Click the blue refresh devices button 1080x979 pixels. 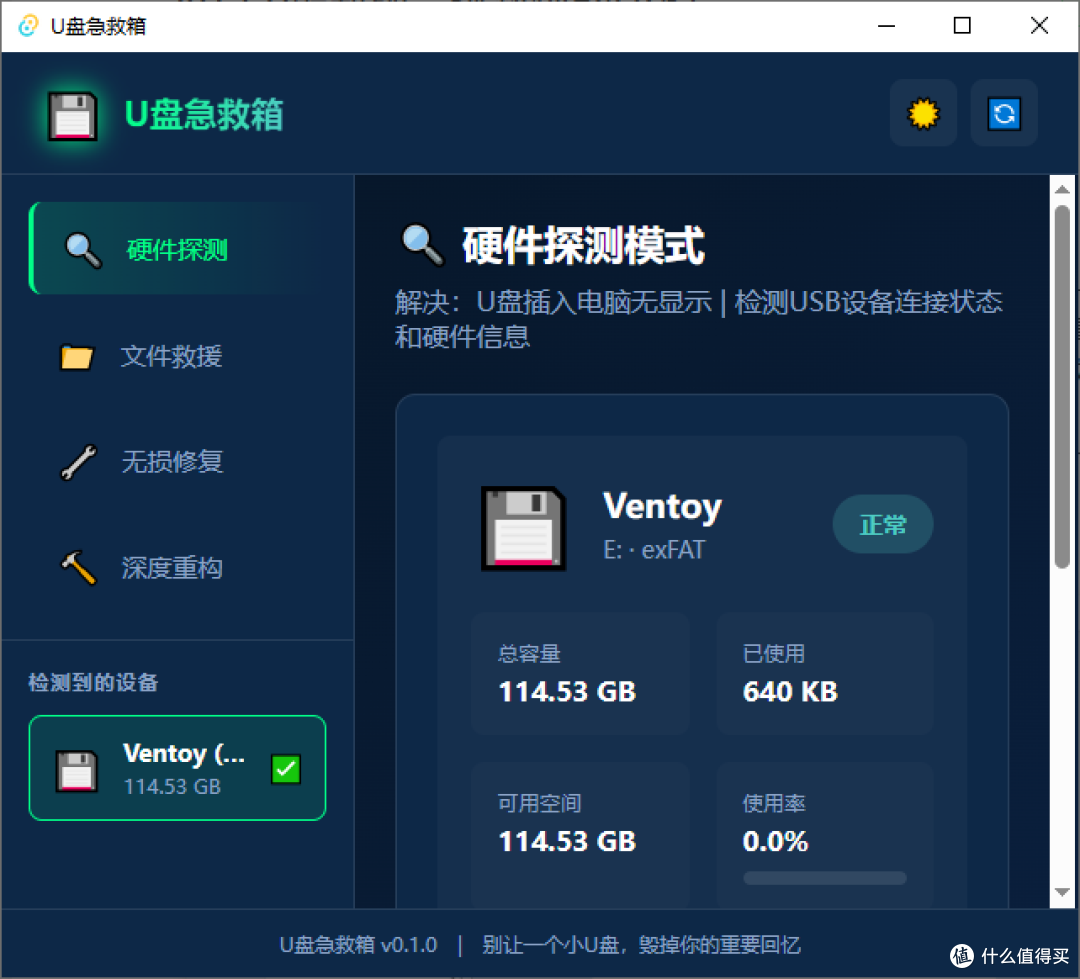pyautogui.click(x=1004, y=113)
